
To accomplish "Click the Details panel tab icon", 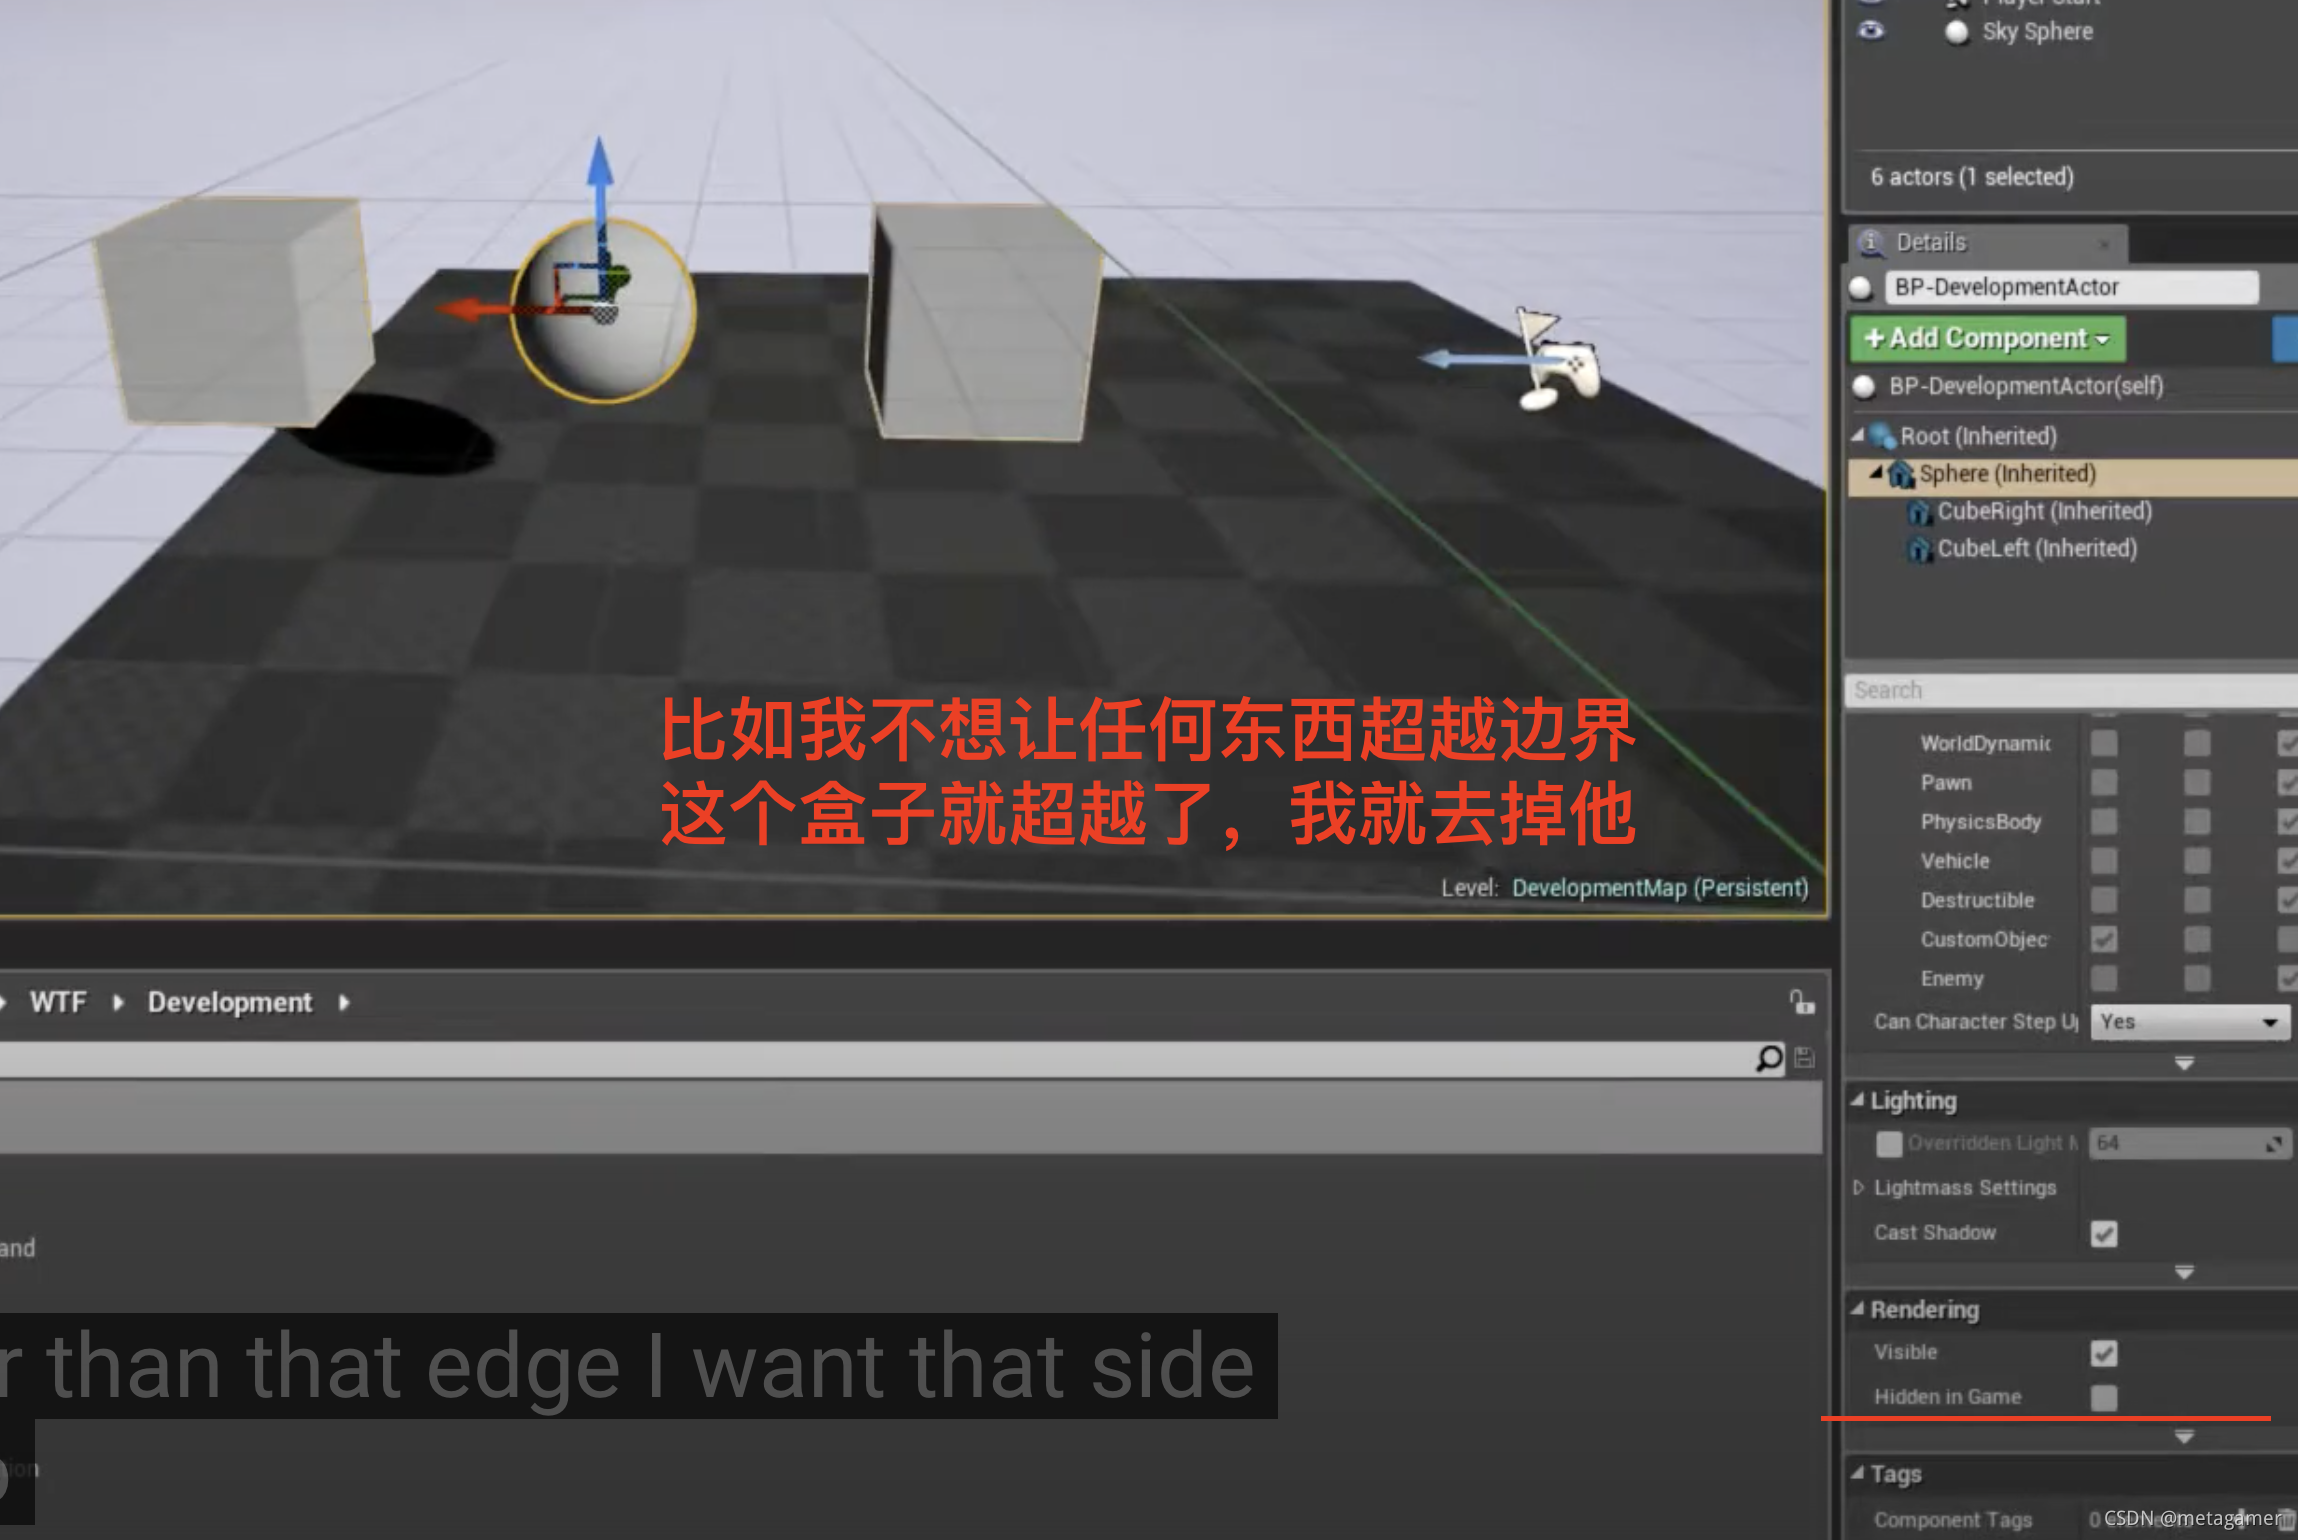I will click(x=1870, y=243).
